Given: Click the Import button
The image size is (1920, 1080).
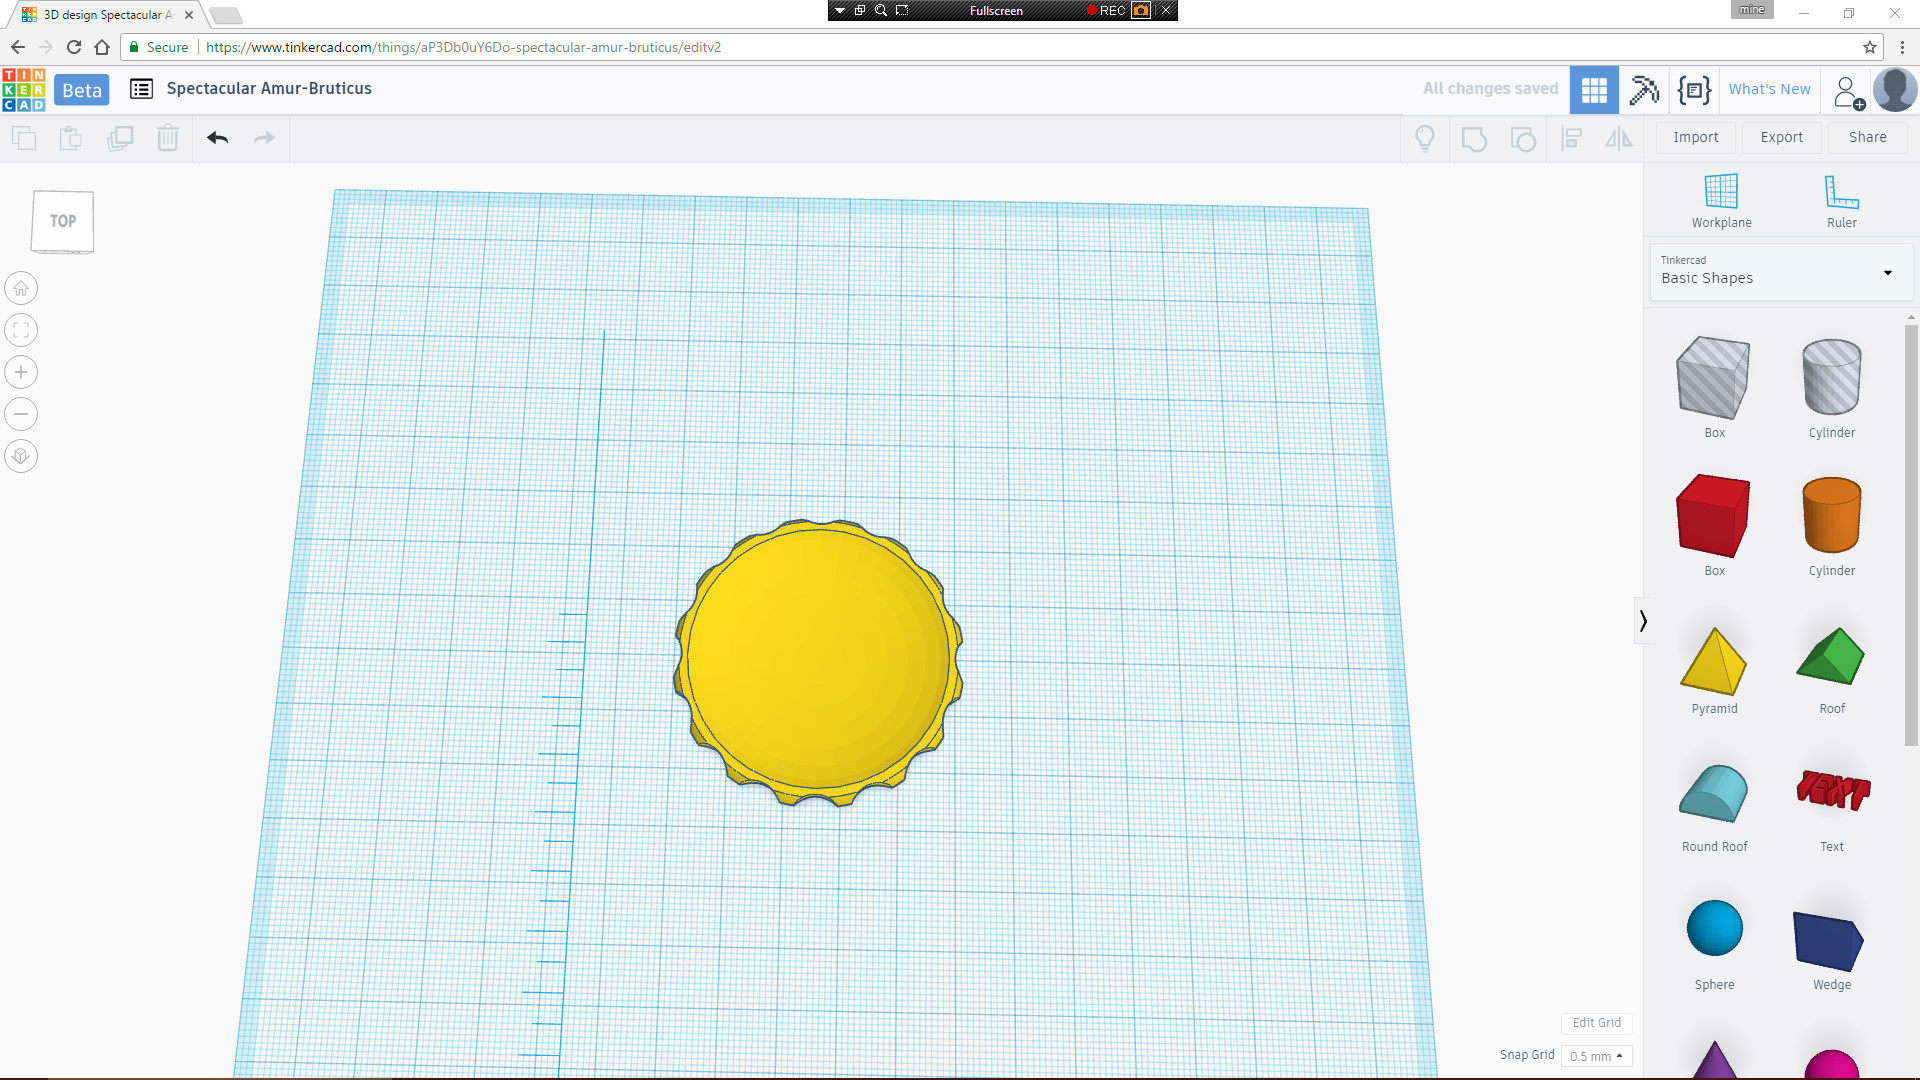Looking at the screenshot, I should point(1695,138).
